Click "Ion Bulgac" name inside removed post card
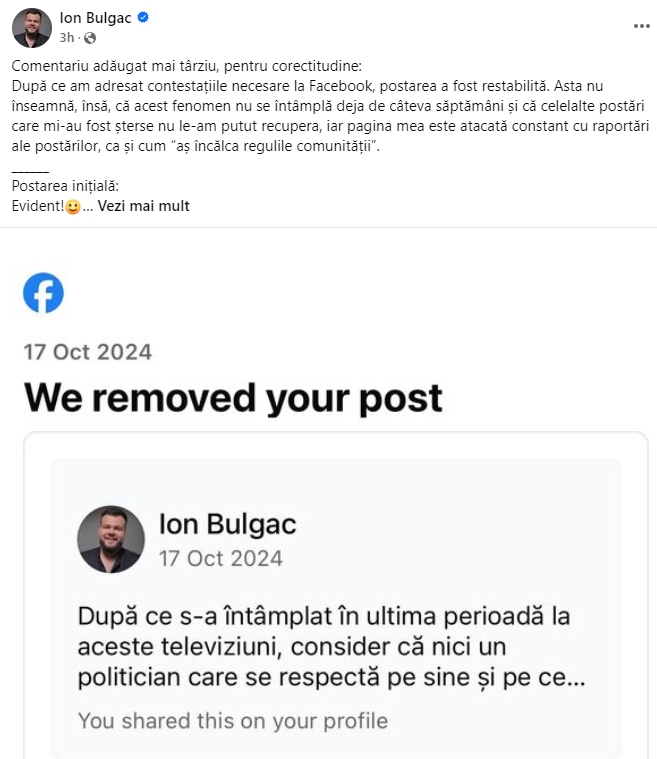The image size is (657, 759). [227, 524]
